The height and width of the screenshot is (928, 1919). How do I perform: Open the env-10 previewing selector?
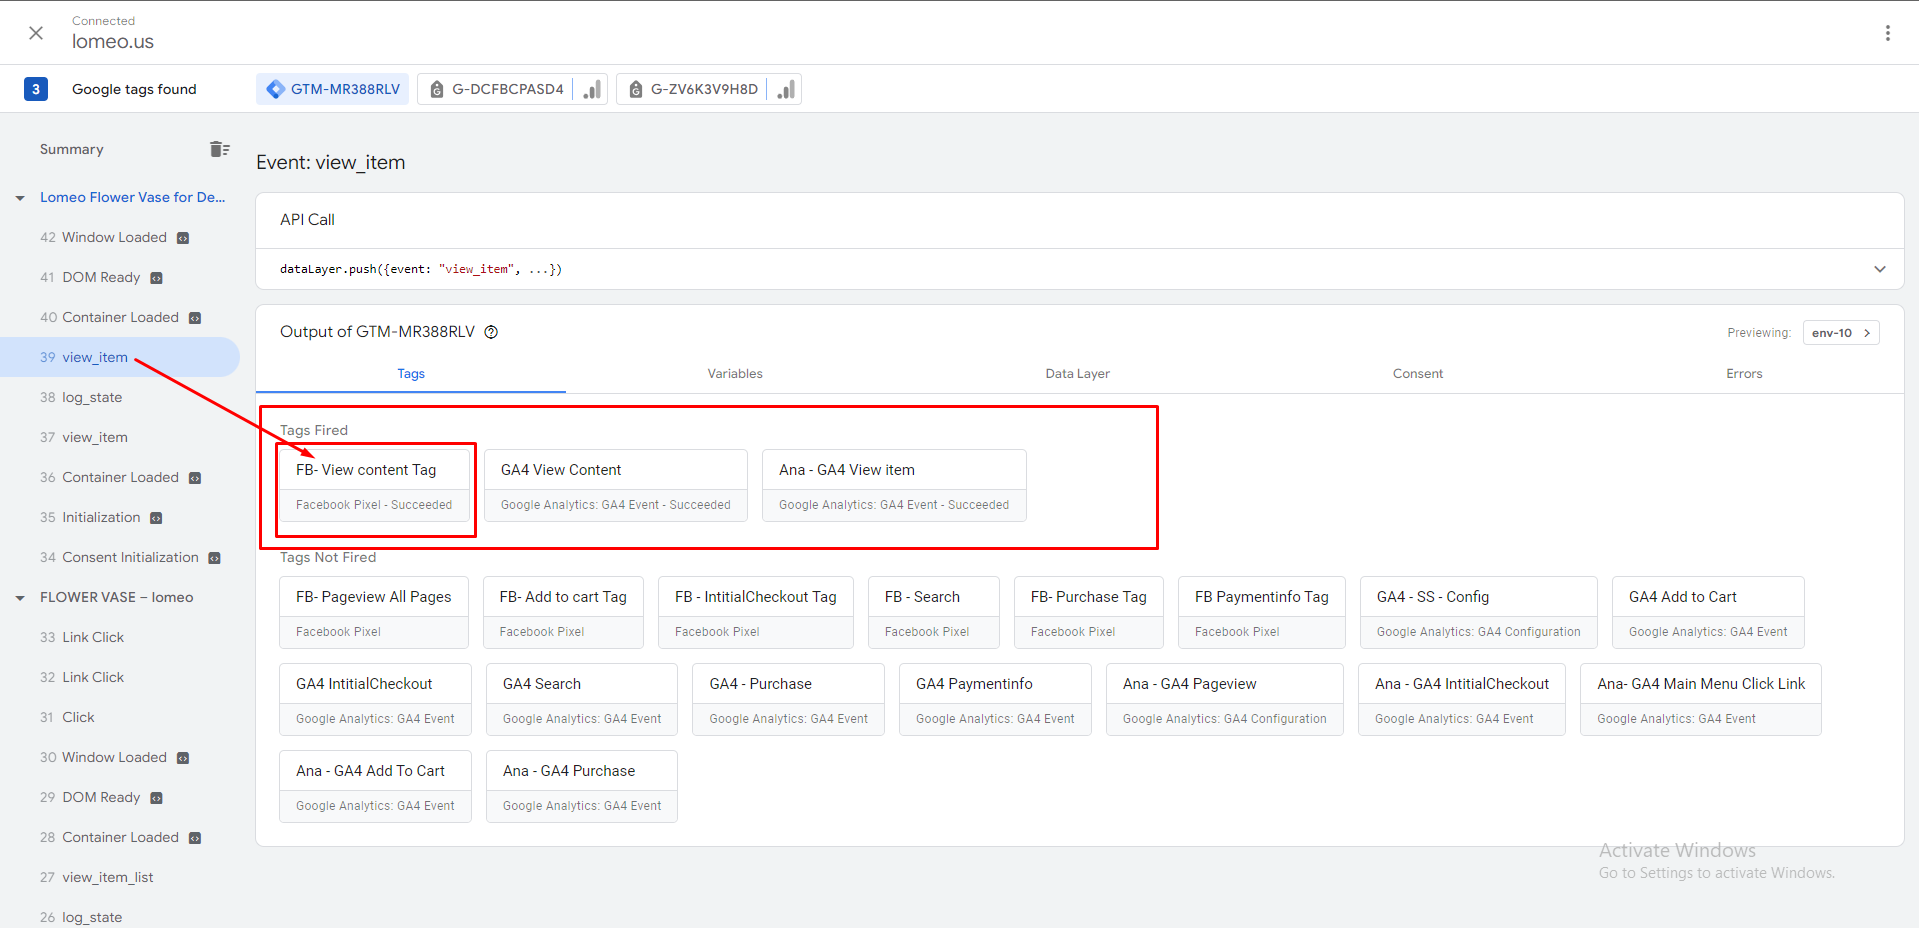1840,333
